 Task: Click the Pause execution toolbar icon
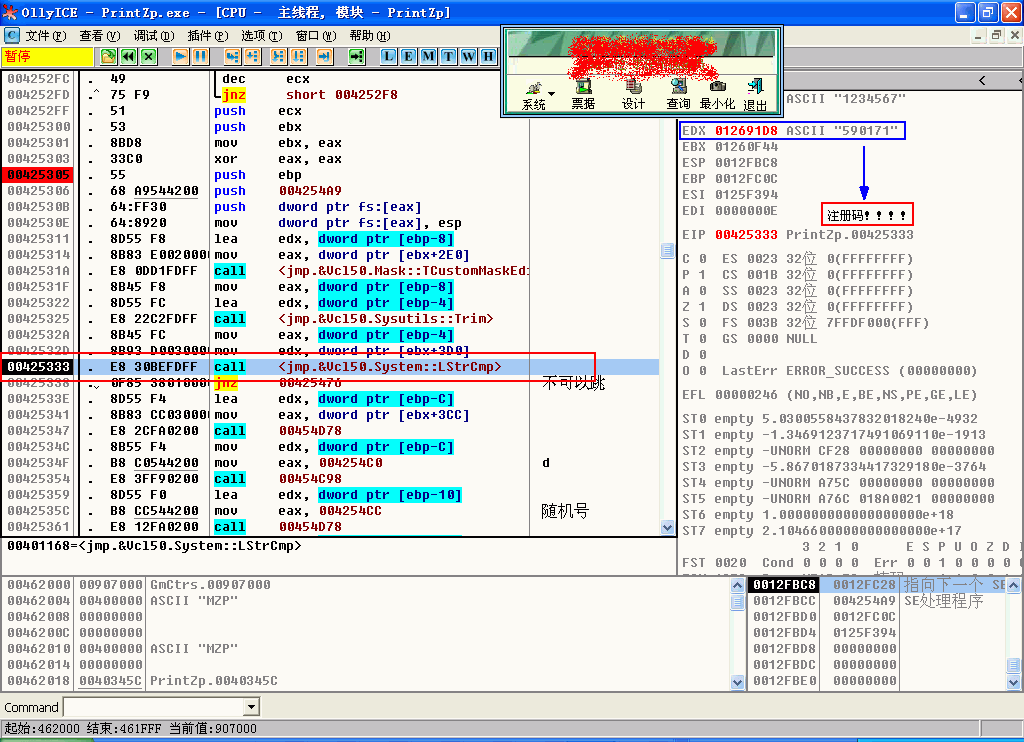(x=200, y=57)
